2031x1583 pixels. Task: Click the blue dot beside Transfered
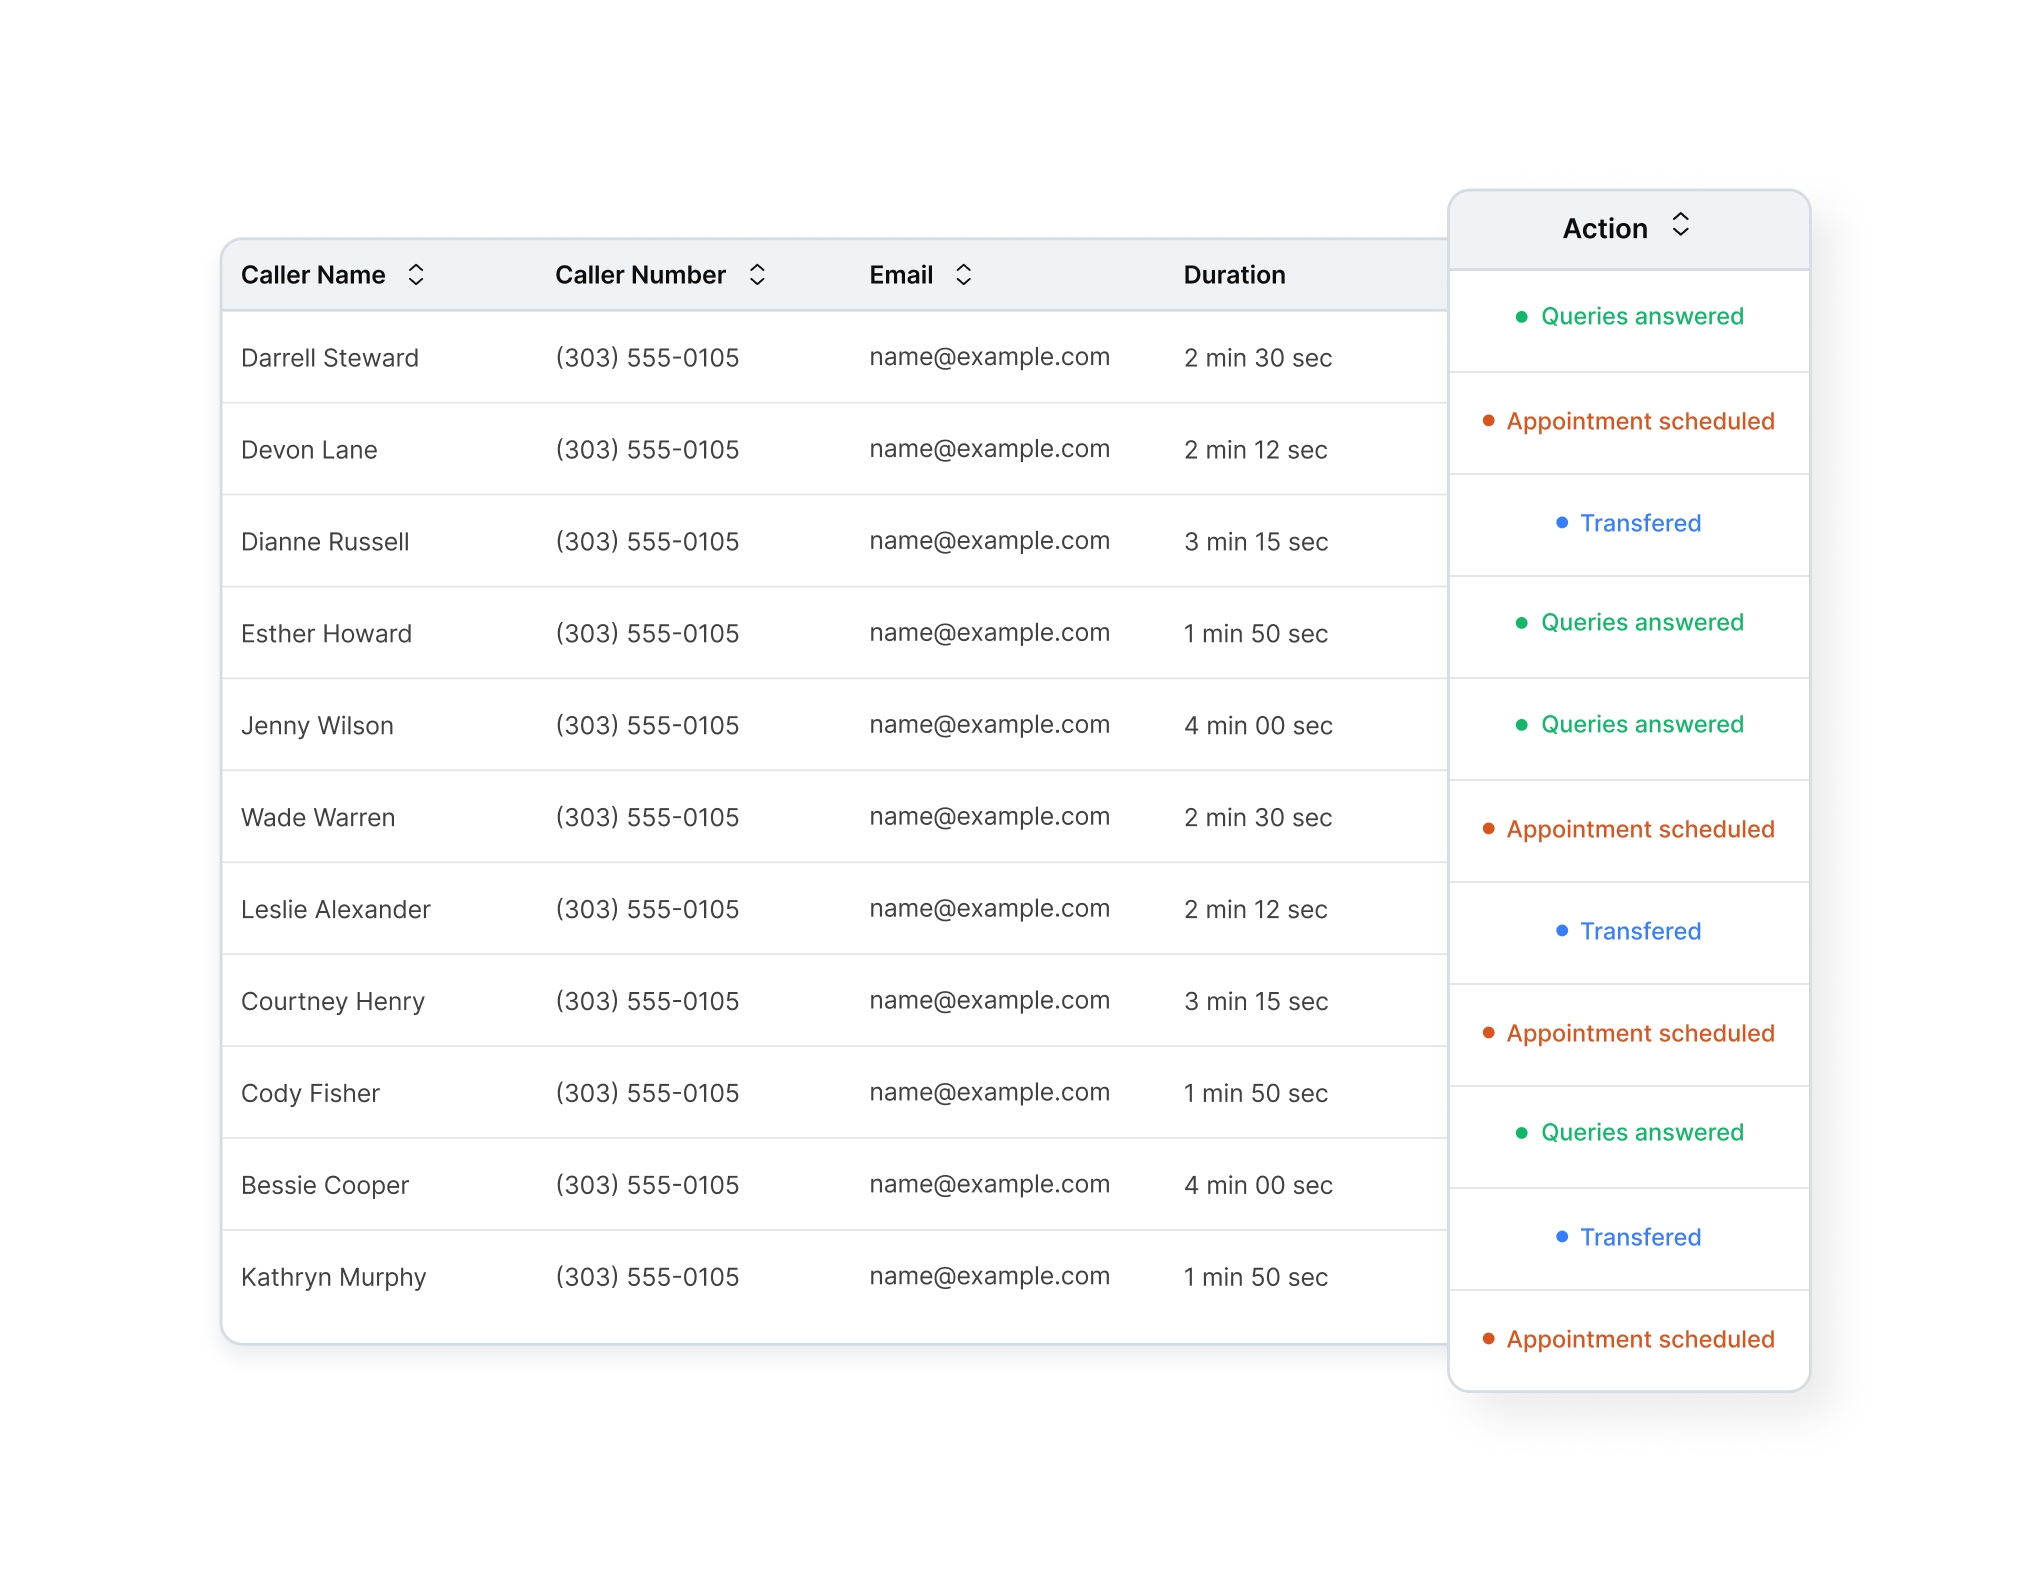[x=1560, y=523]
